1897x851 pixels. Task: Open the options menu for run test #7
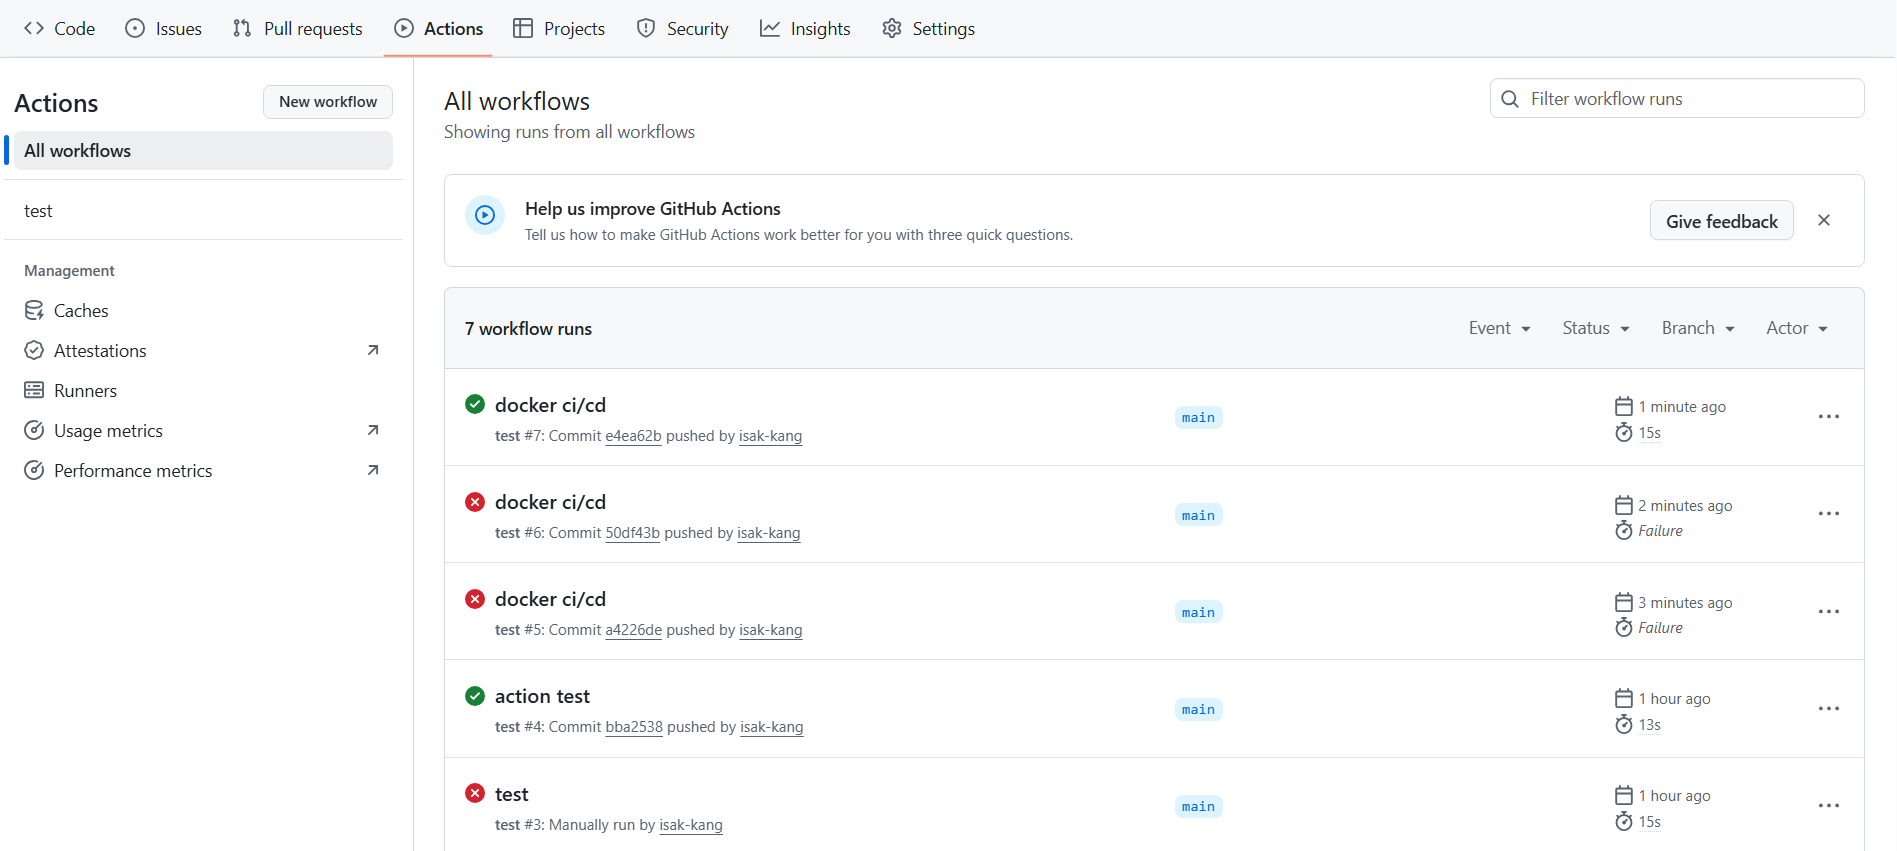click(1828, 417)
